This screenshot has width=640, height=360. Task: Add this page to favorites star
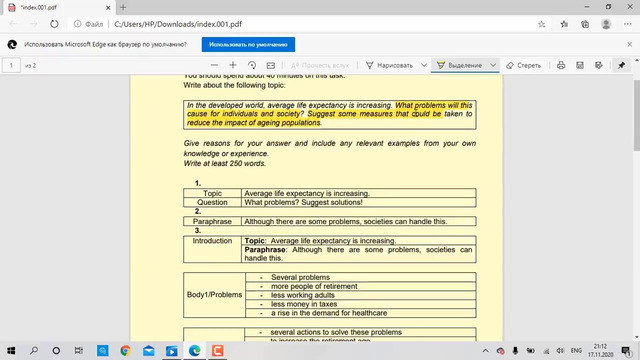point(542,24)
